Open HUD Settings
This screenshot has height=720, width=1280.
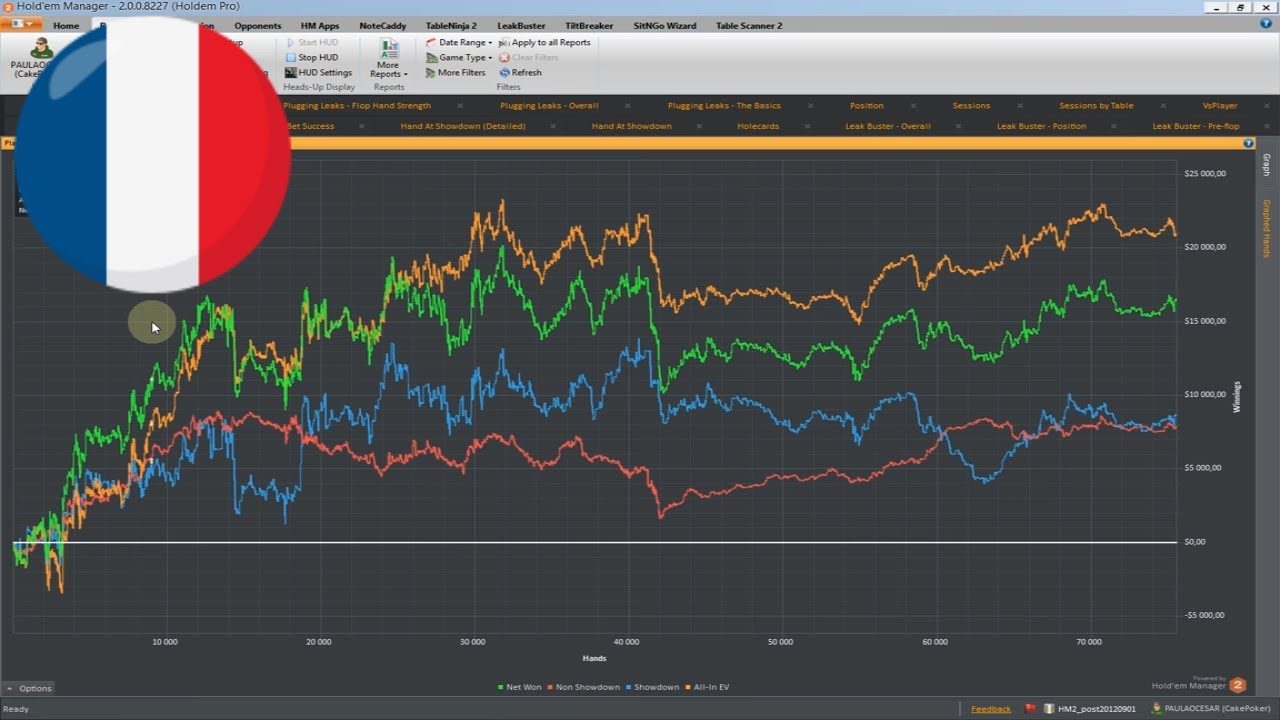[x=319, y=73]
